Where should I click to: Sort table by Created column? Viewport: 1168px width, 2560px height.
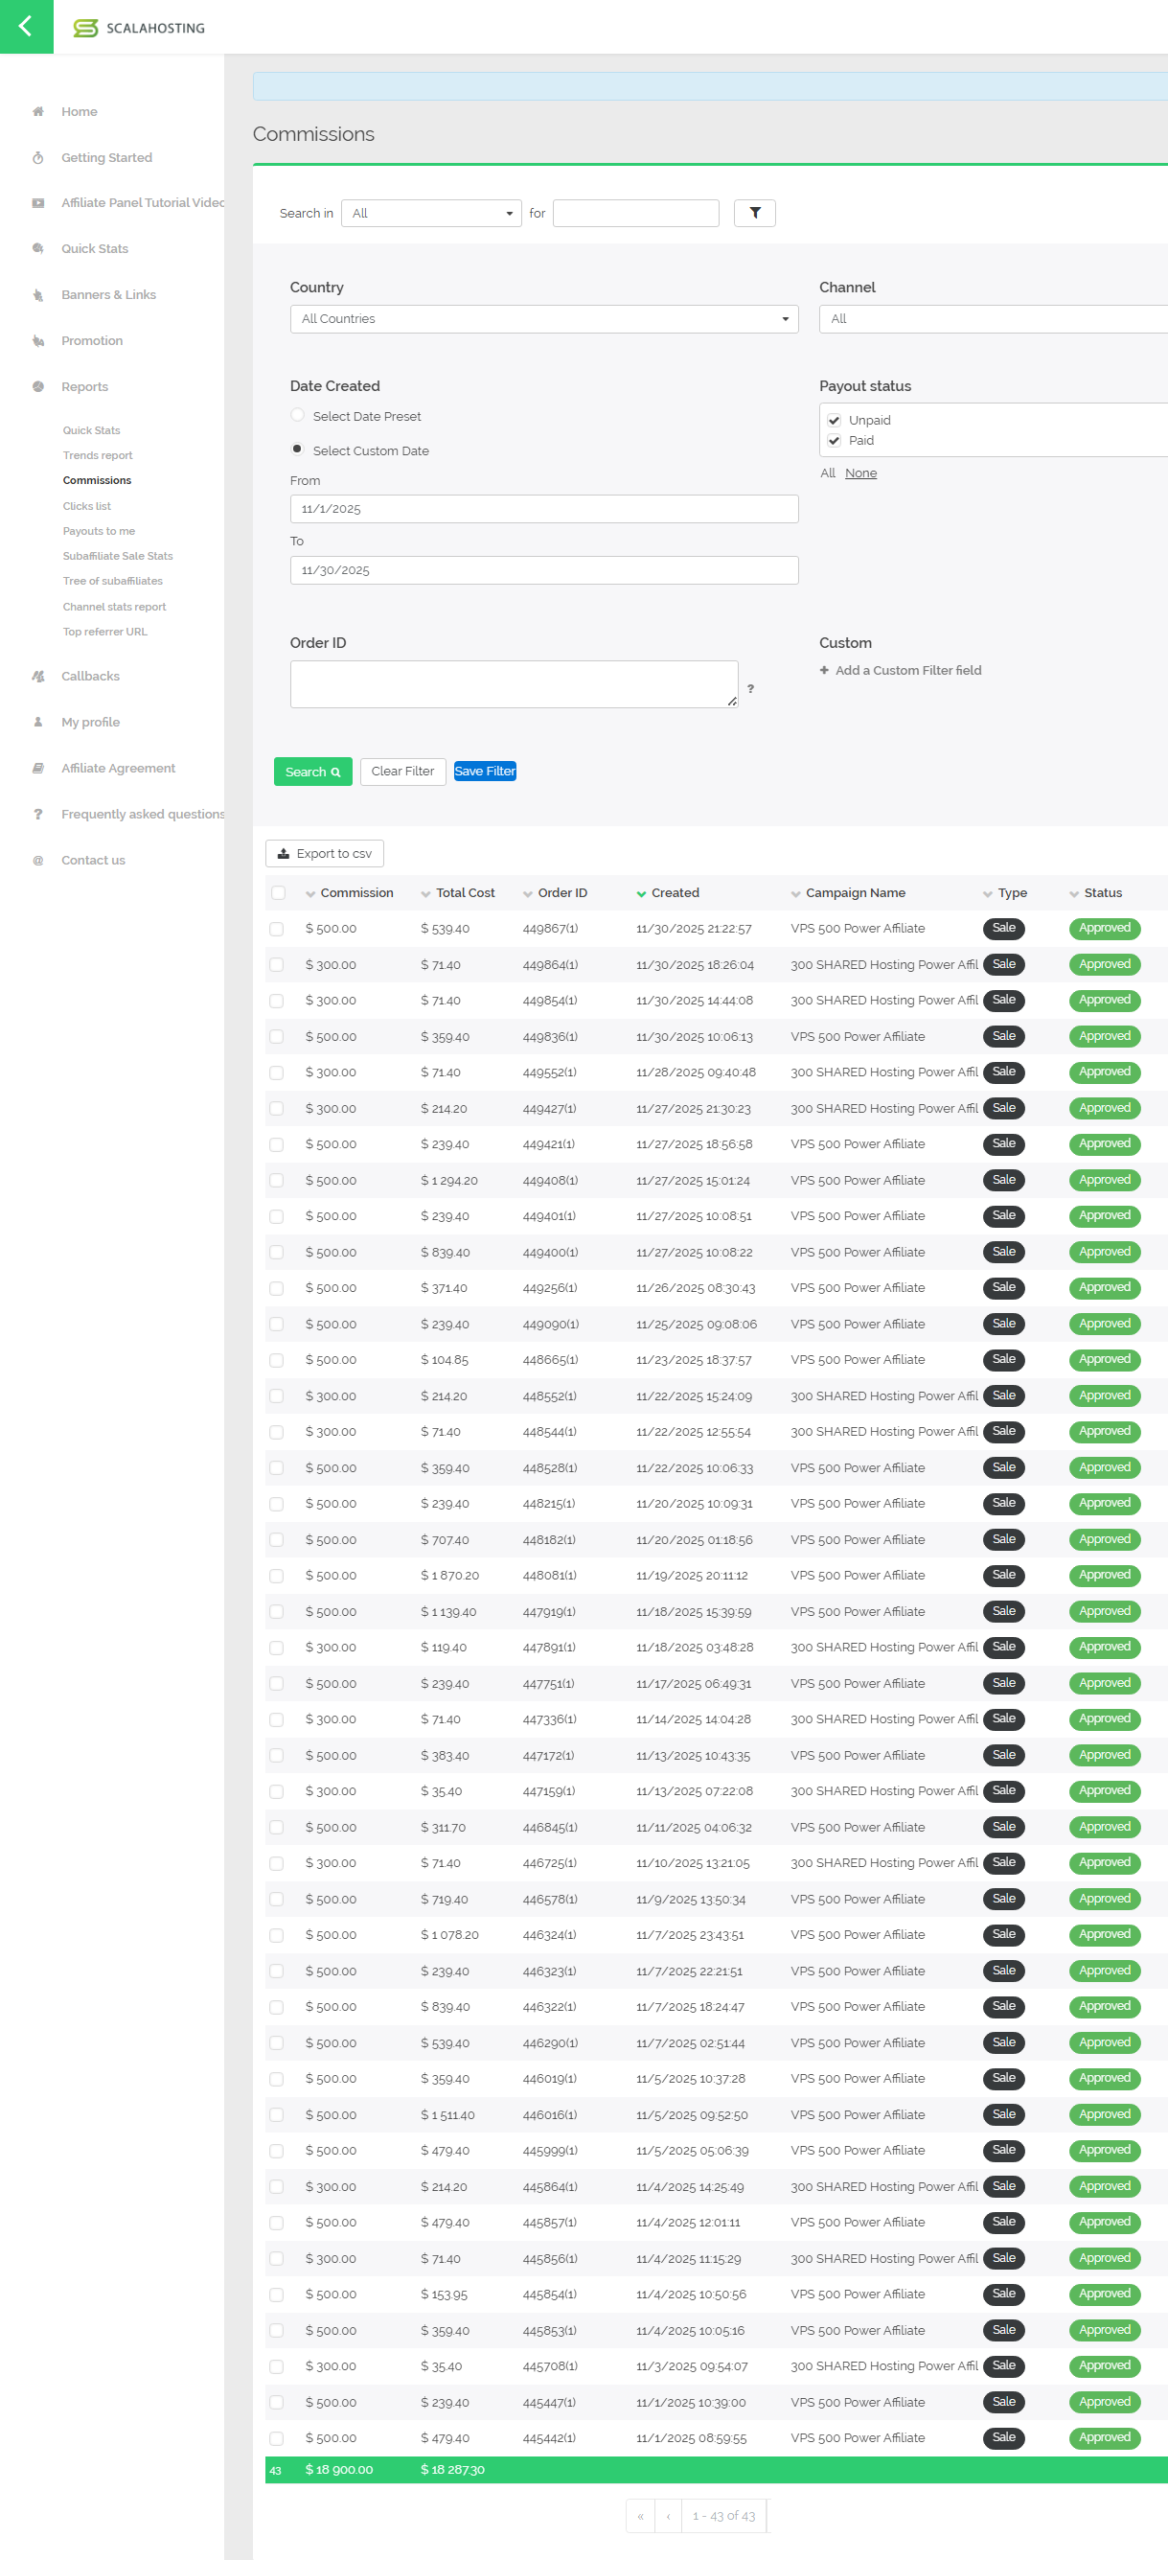668,894
